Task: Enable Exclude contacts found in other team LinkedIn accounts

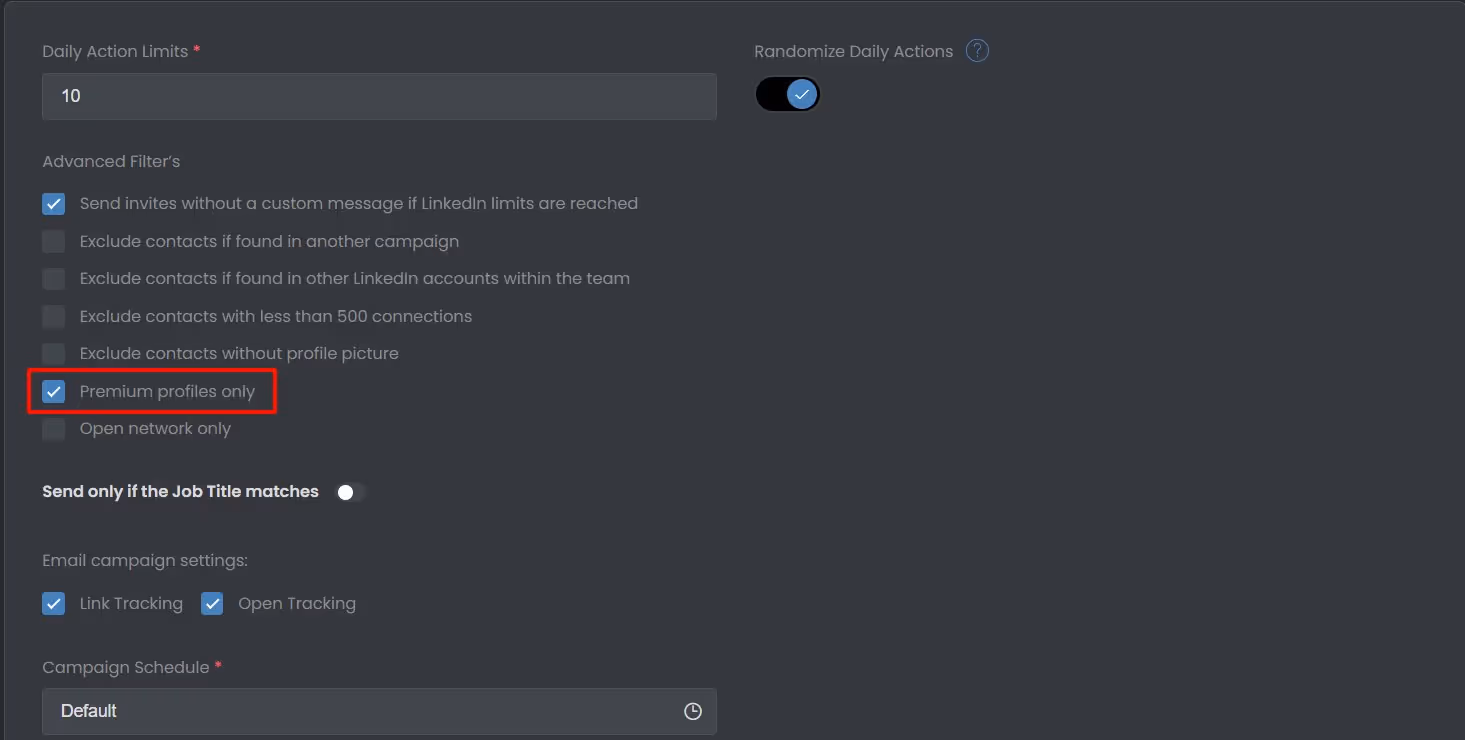Action: tap(53, 278)
